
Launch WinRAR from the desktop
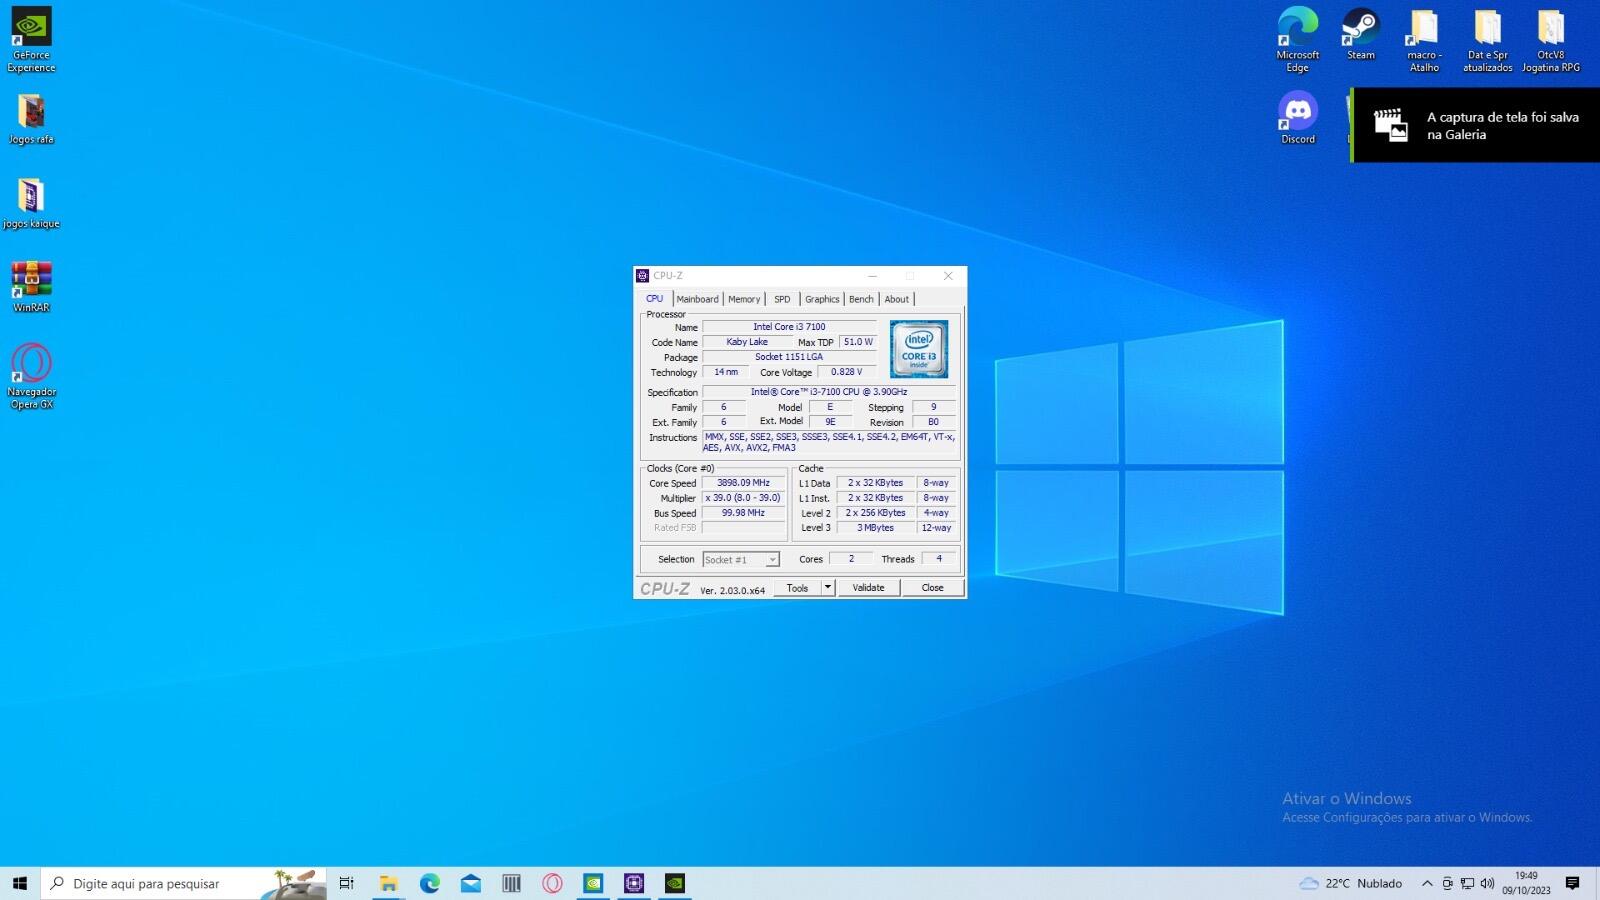pyautogui.click(x=31, y=287)
